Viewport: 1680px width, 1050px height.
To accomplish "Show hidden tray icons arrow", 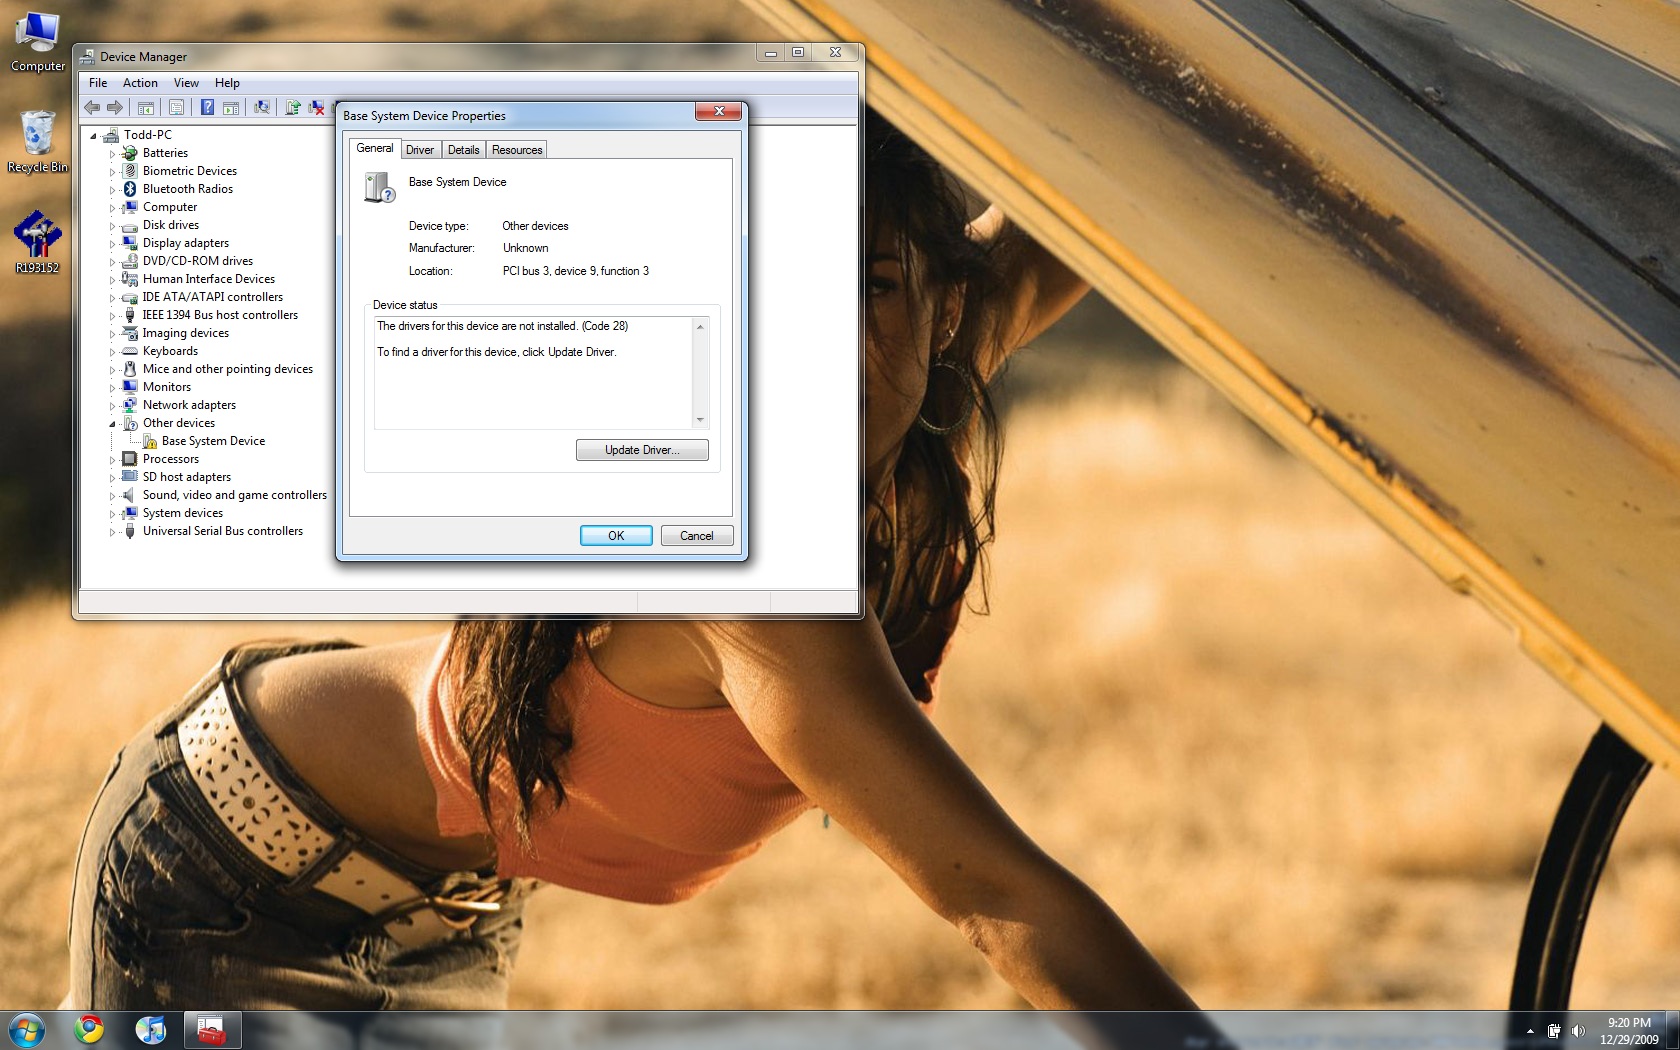I will [x=1529, y=1031].
